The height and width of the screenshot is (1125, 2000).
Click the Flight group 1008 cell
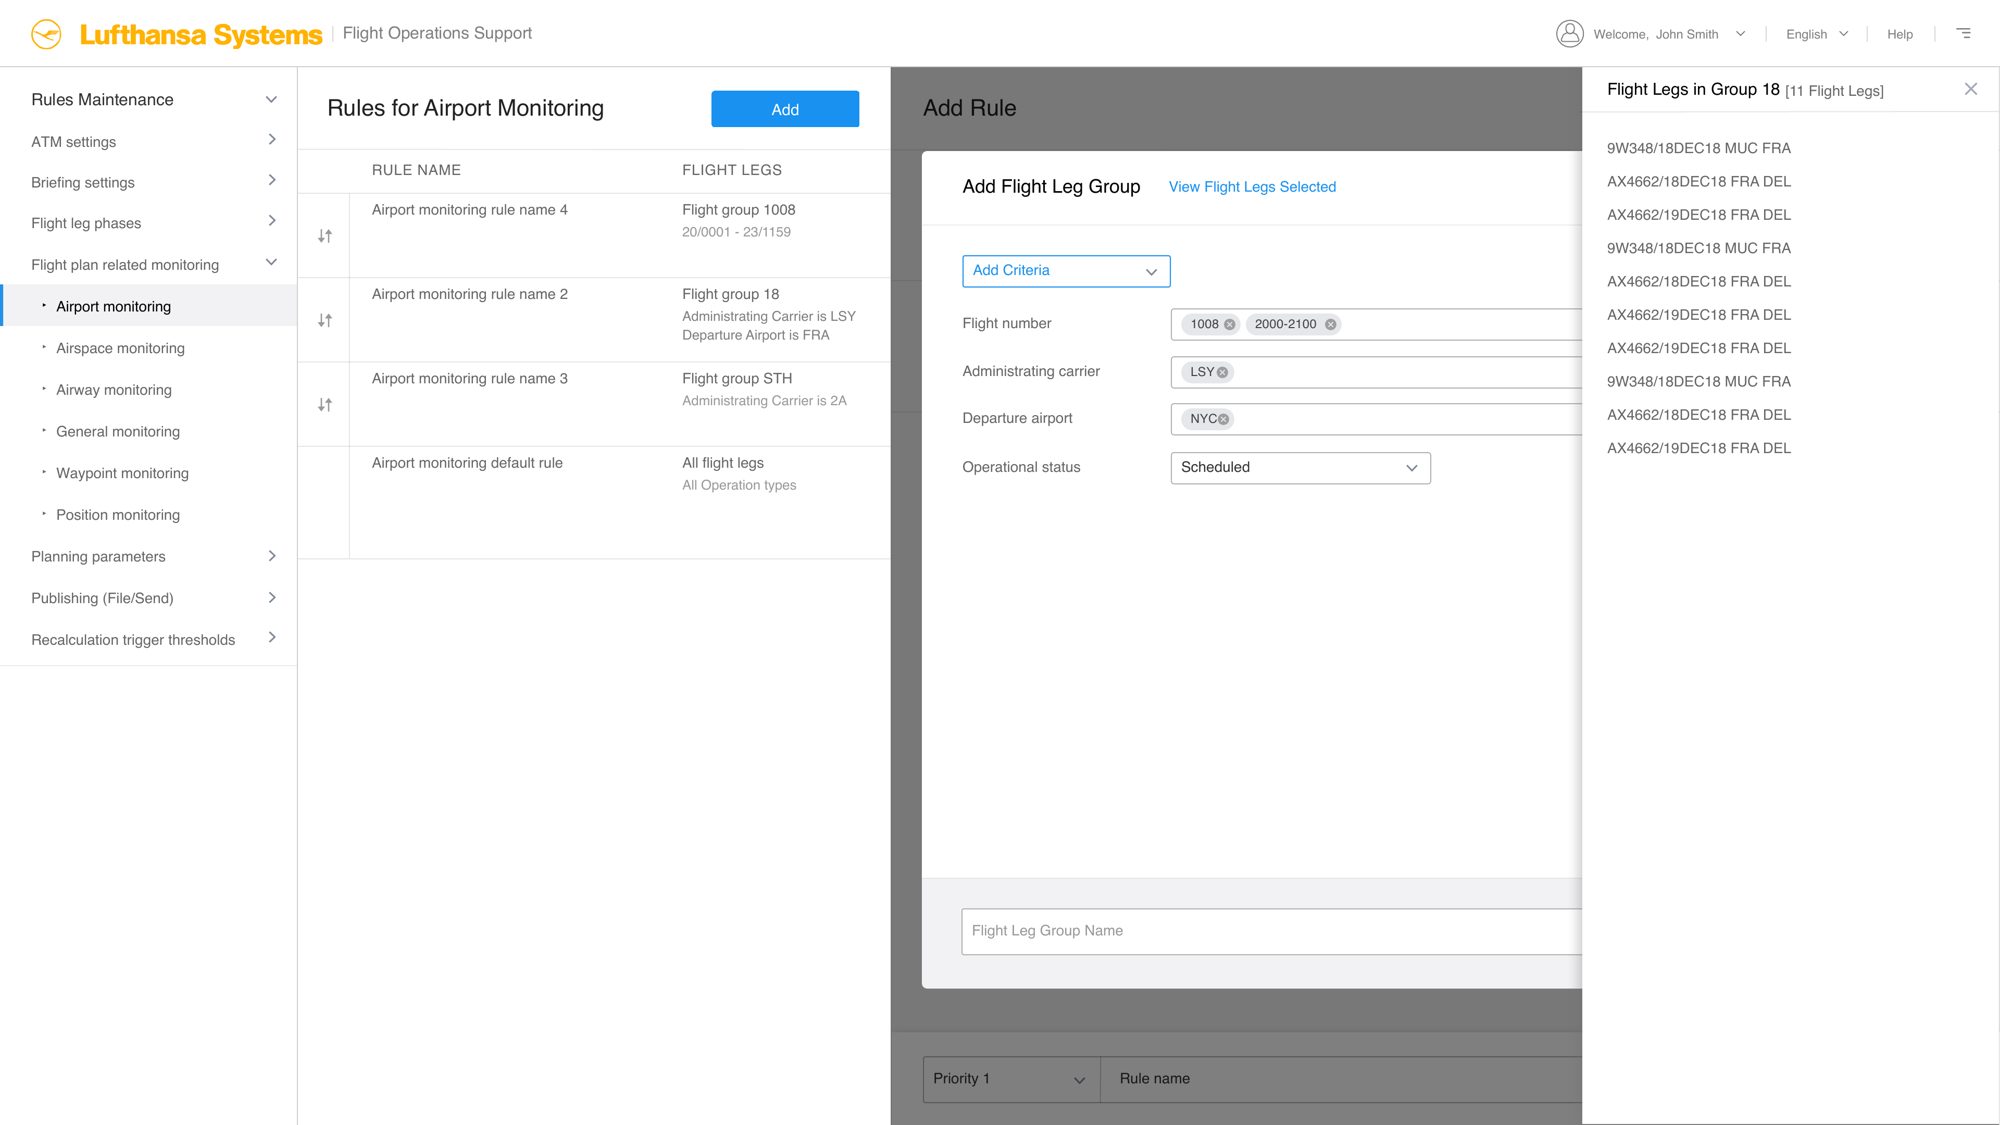[738, 210]
